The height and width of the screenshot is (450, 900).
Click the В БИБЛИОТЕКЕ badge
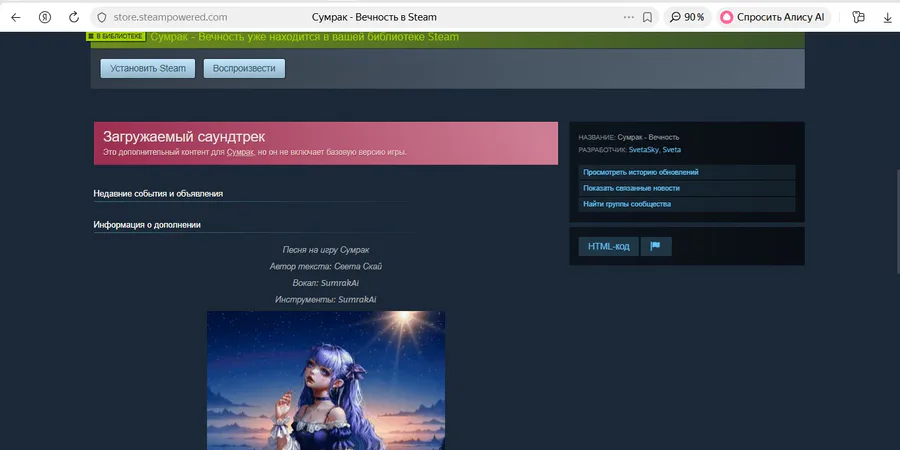click(x=115, y=36)
